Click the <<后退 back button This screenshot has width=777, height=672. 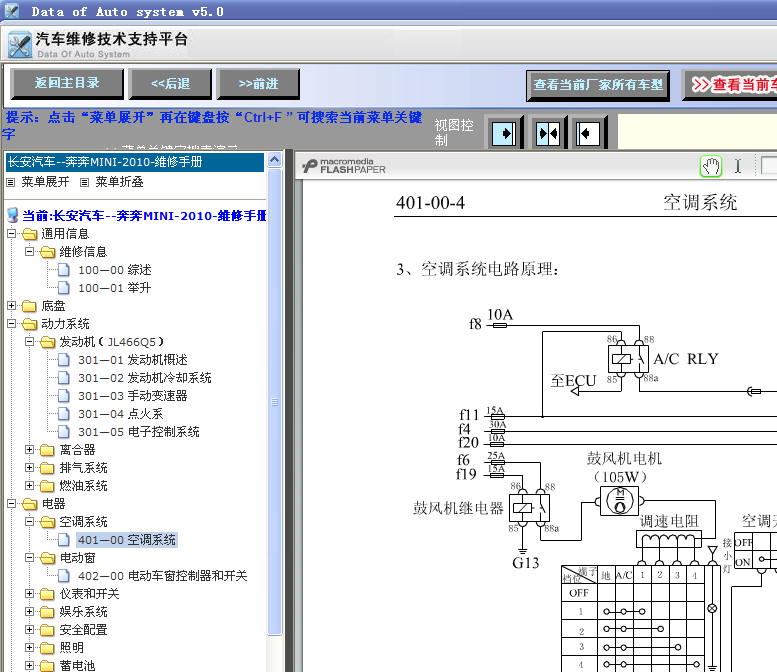170,83
